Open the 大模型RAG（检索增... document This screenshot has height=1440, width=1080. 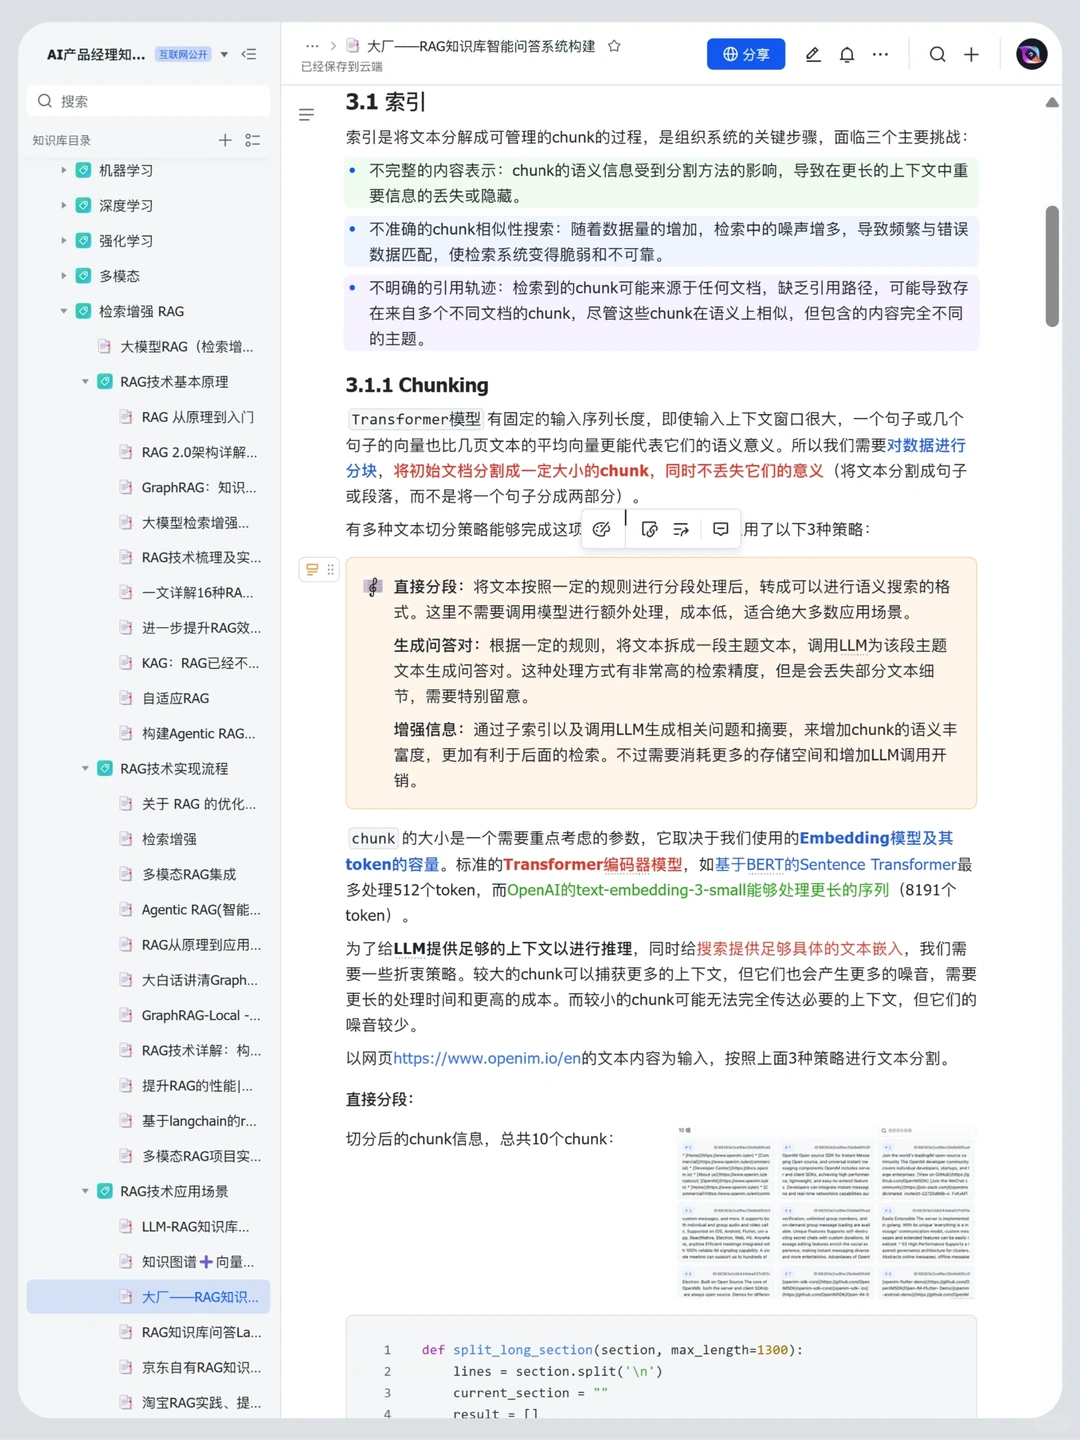186,346
